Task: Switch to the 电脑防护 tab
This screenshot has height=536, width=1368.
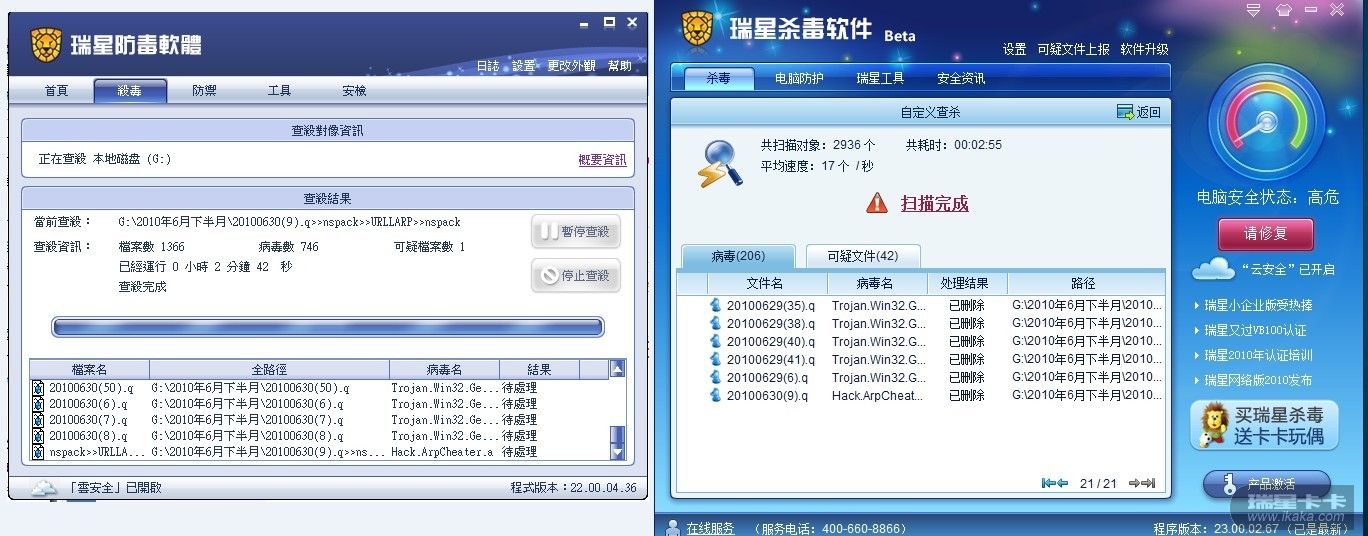Action: (x=799, y=78)
